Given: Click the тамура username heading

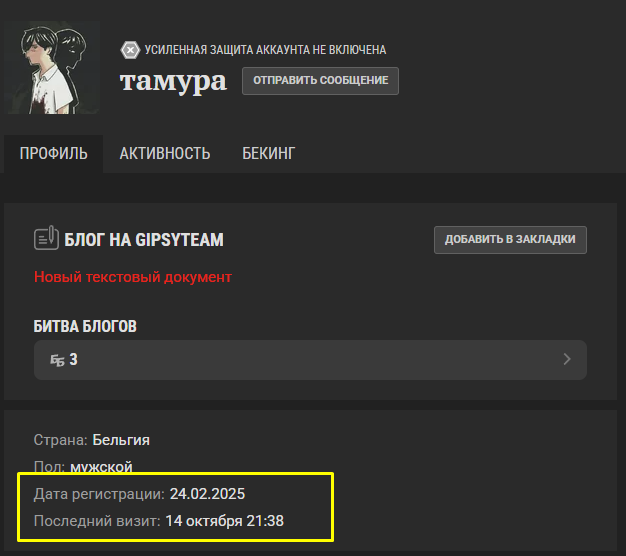Looking at the screenshot, I should pyautogui.click(x=173, y=82).
